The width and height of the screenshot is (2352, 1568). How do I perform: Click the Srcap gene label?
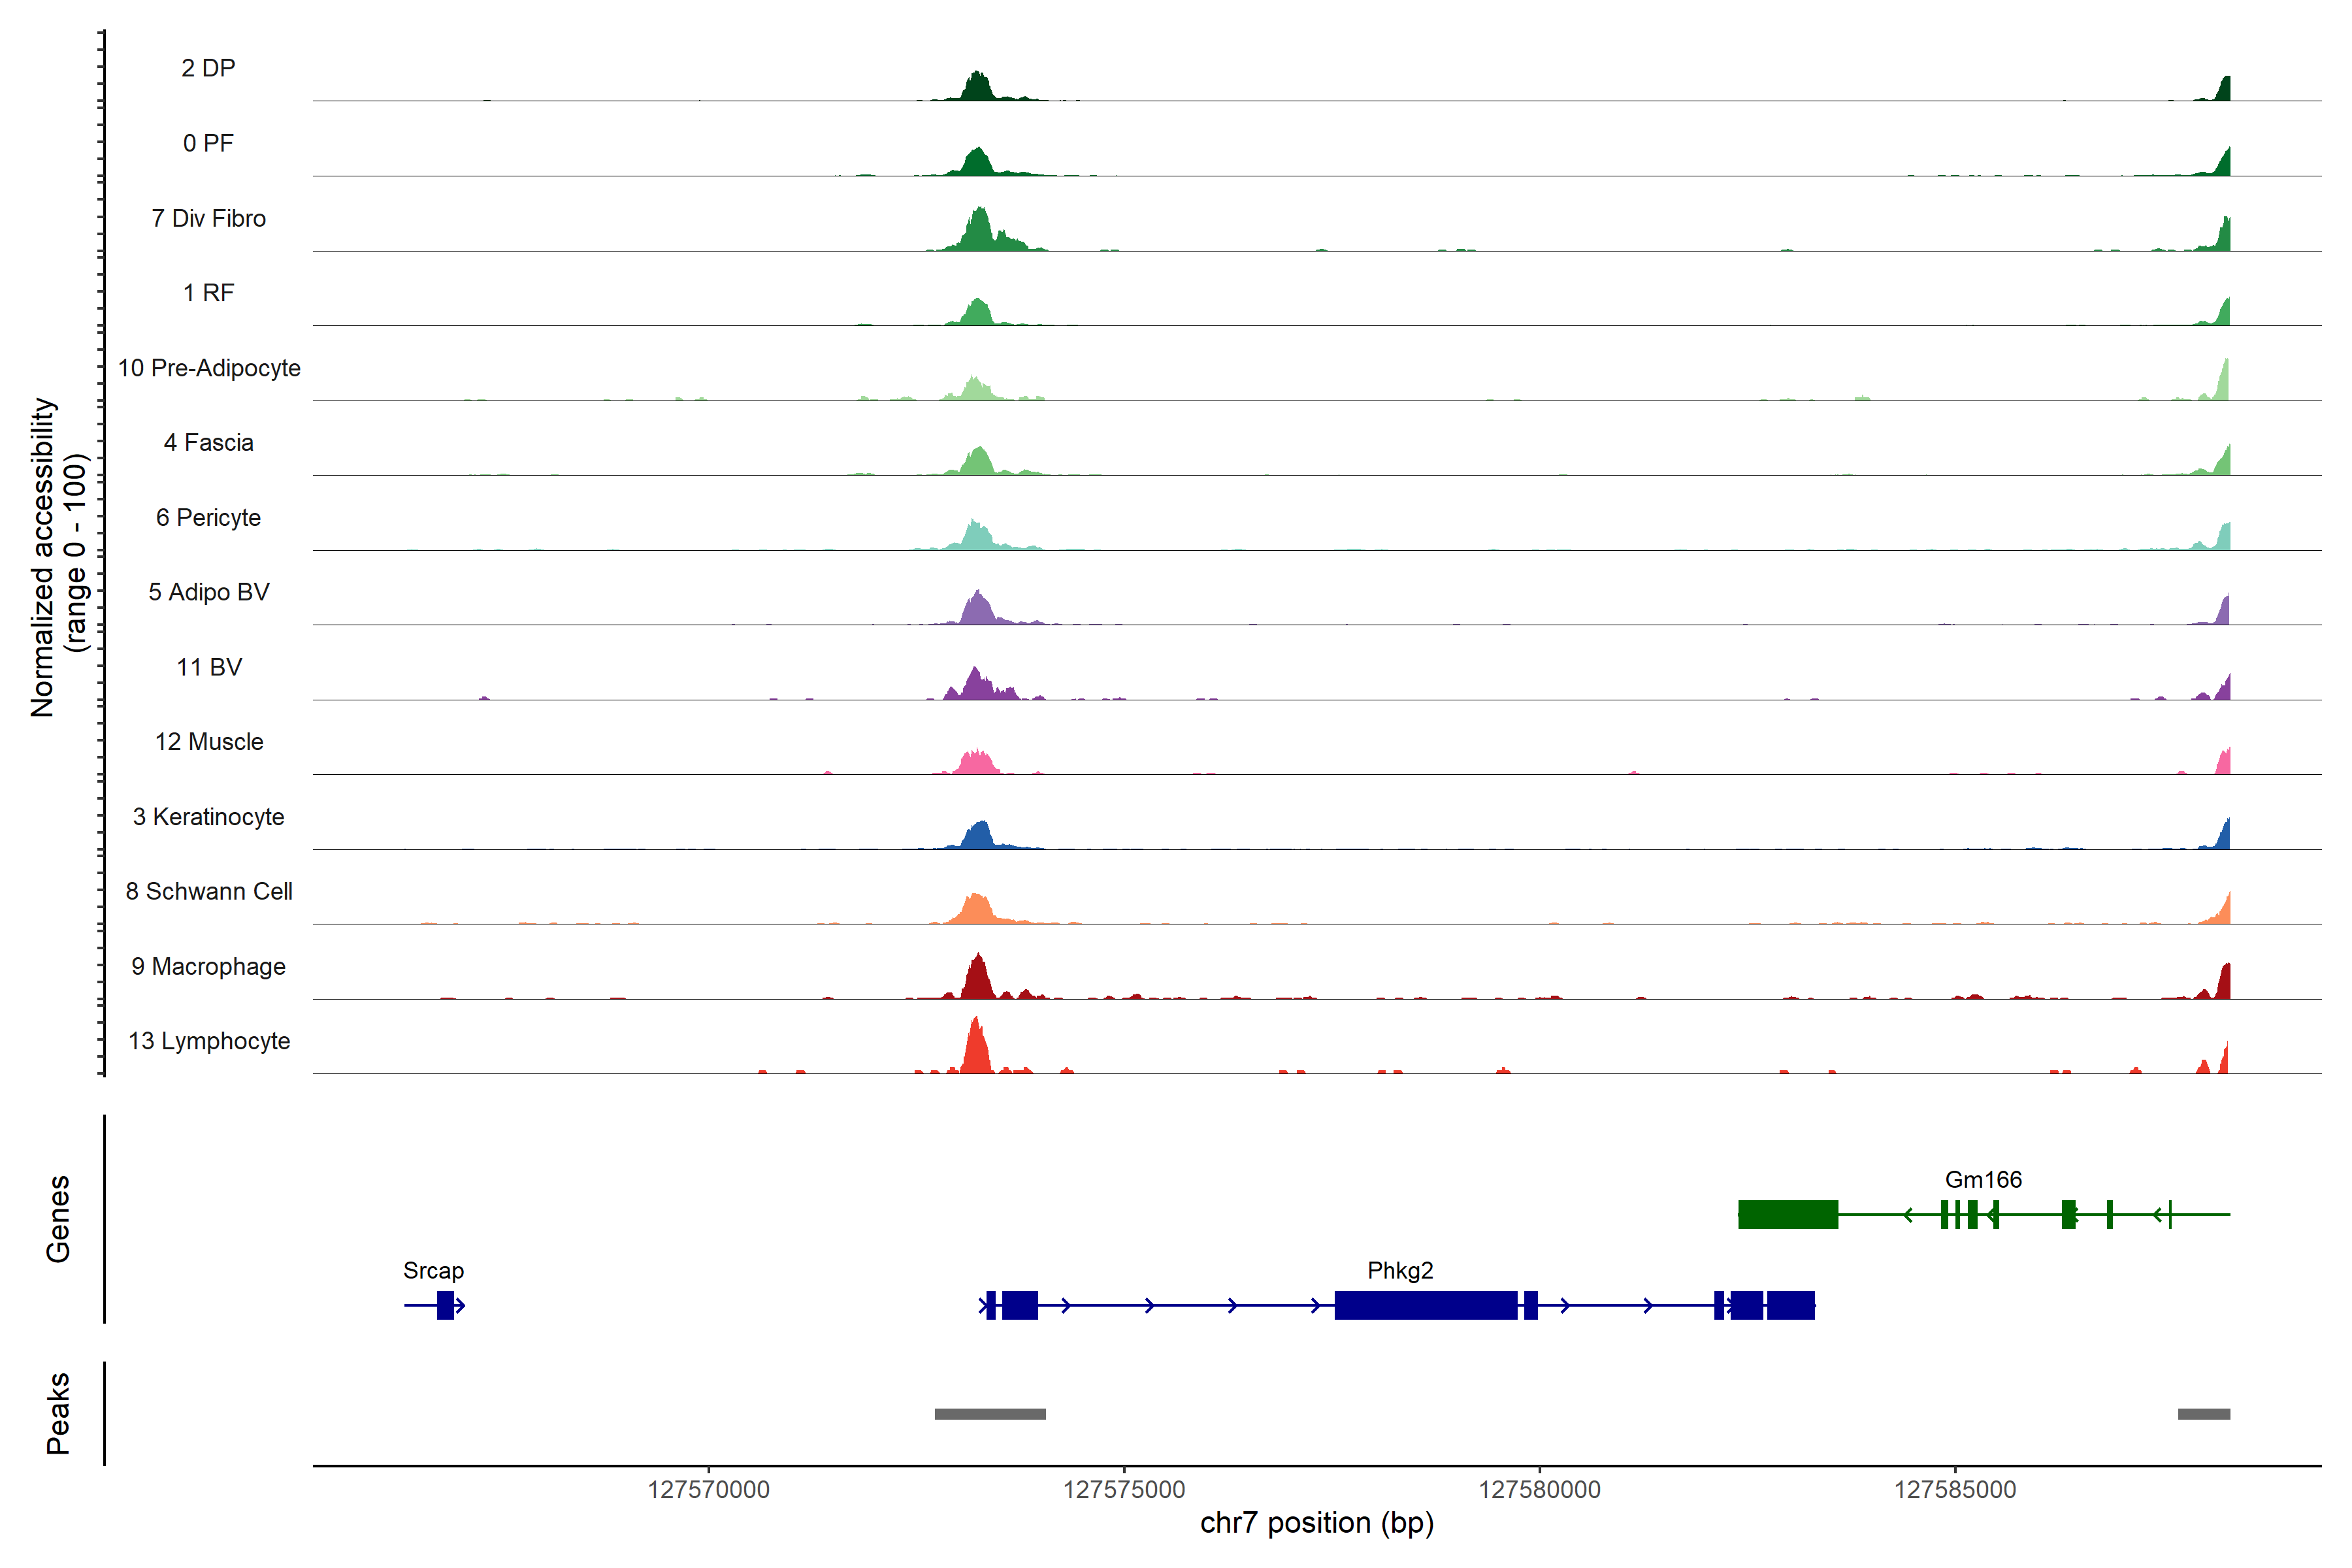coord(433,1270)
